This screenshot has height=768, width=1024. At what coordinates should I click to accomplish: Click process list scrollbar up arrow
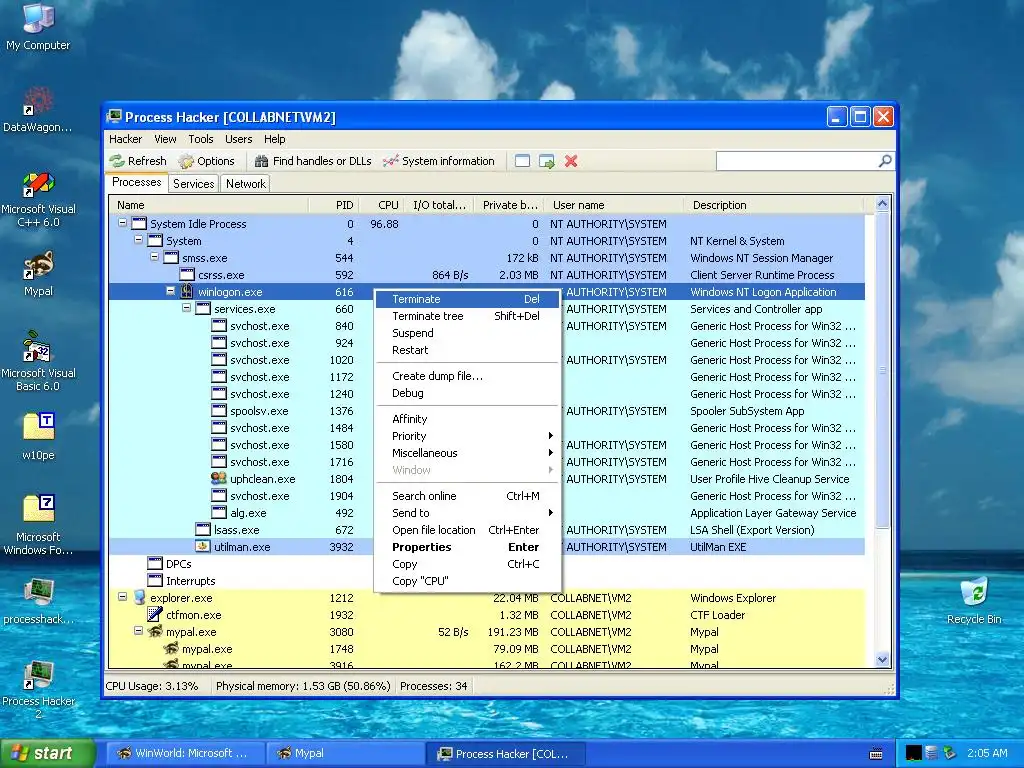coord(882,204)
